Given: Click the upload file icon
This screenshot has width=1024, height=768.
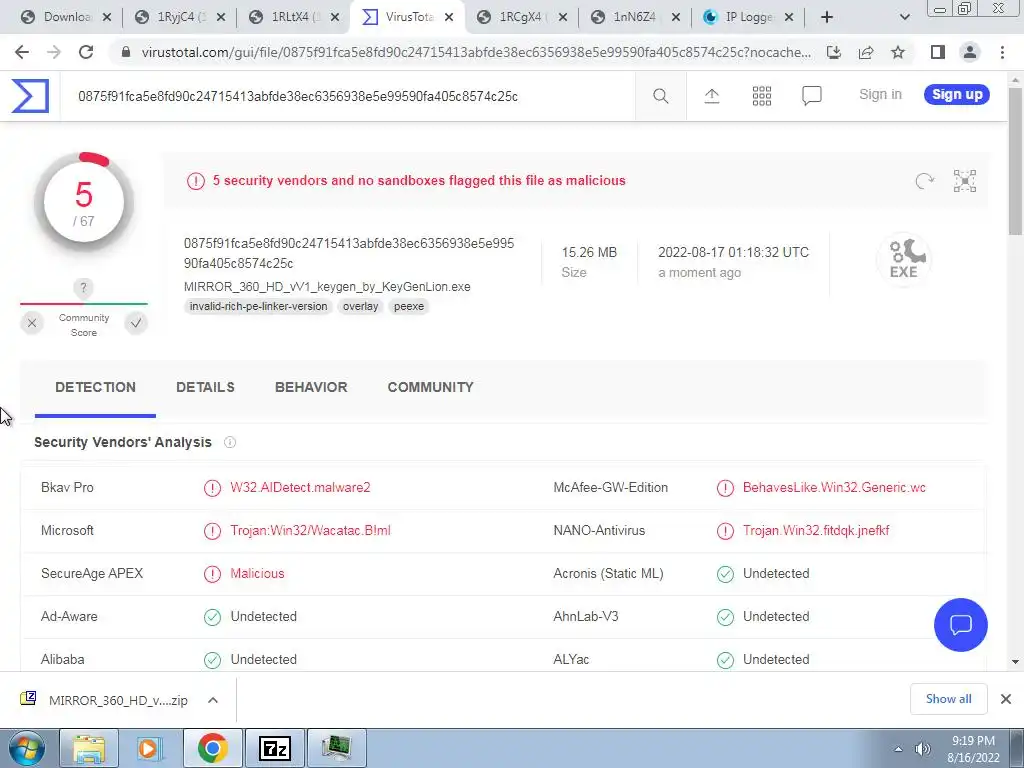Looking at the screenshot, I should [x=712, y=96].
